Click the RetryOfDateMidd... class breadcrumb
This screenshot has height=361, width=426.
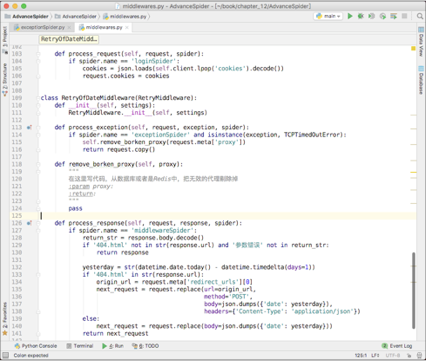(69, 39)
